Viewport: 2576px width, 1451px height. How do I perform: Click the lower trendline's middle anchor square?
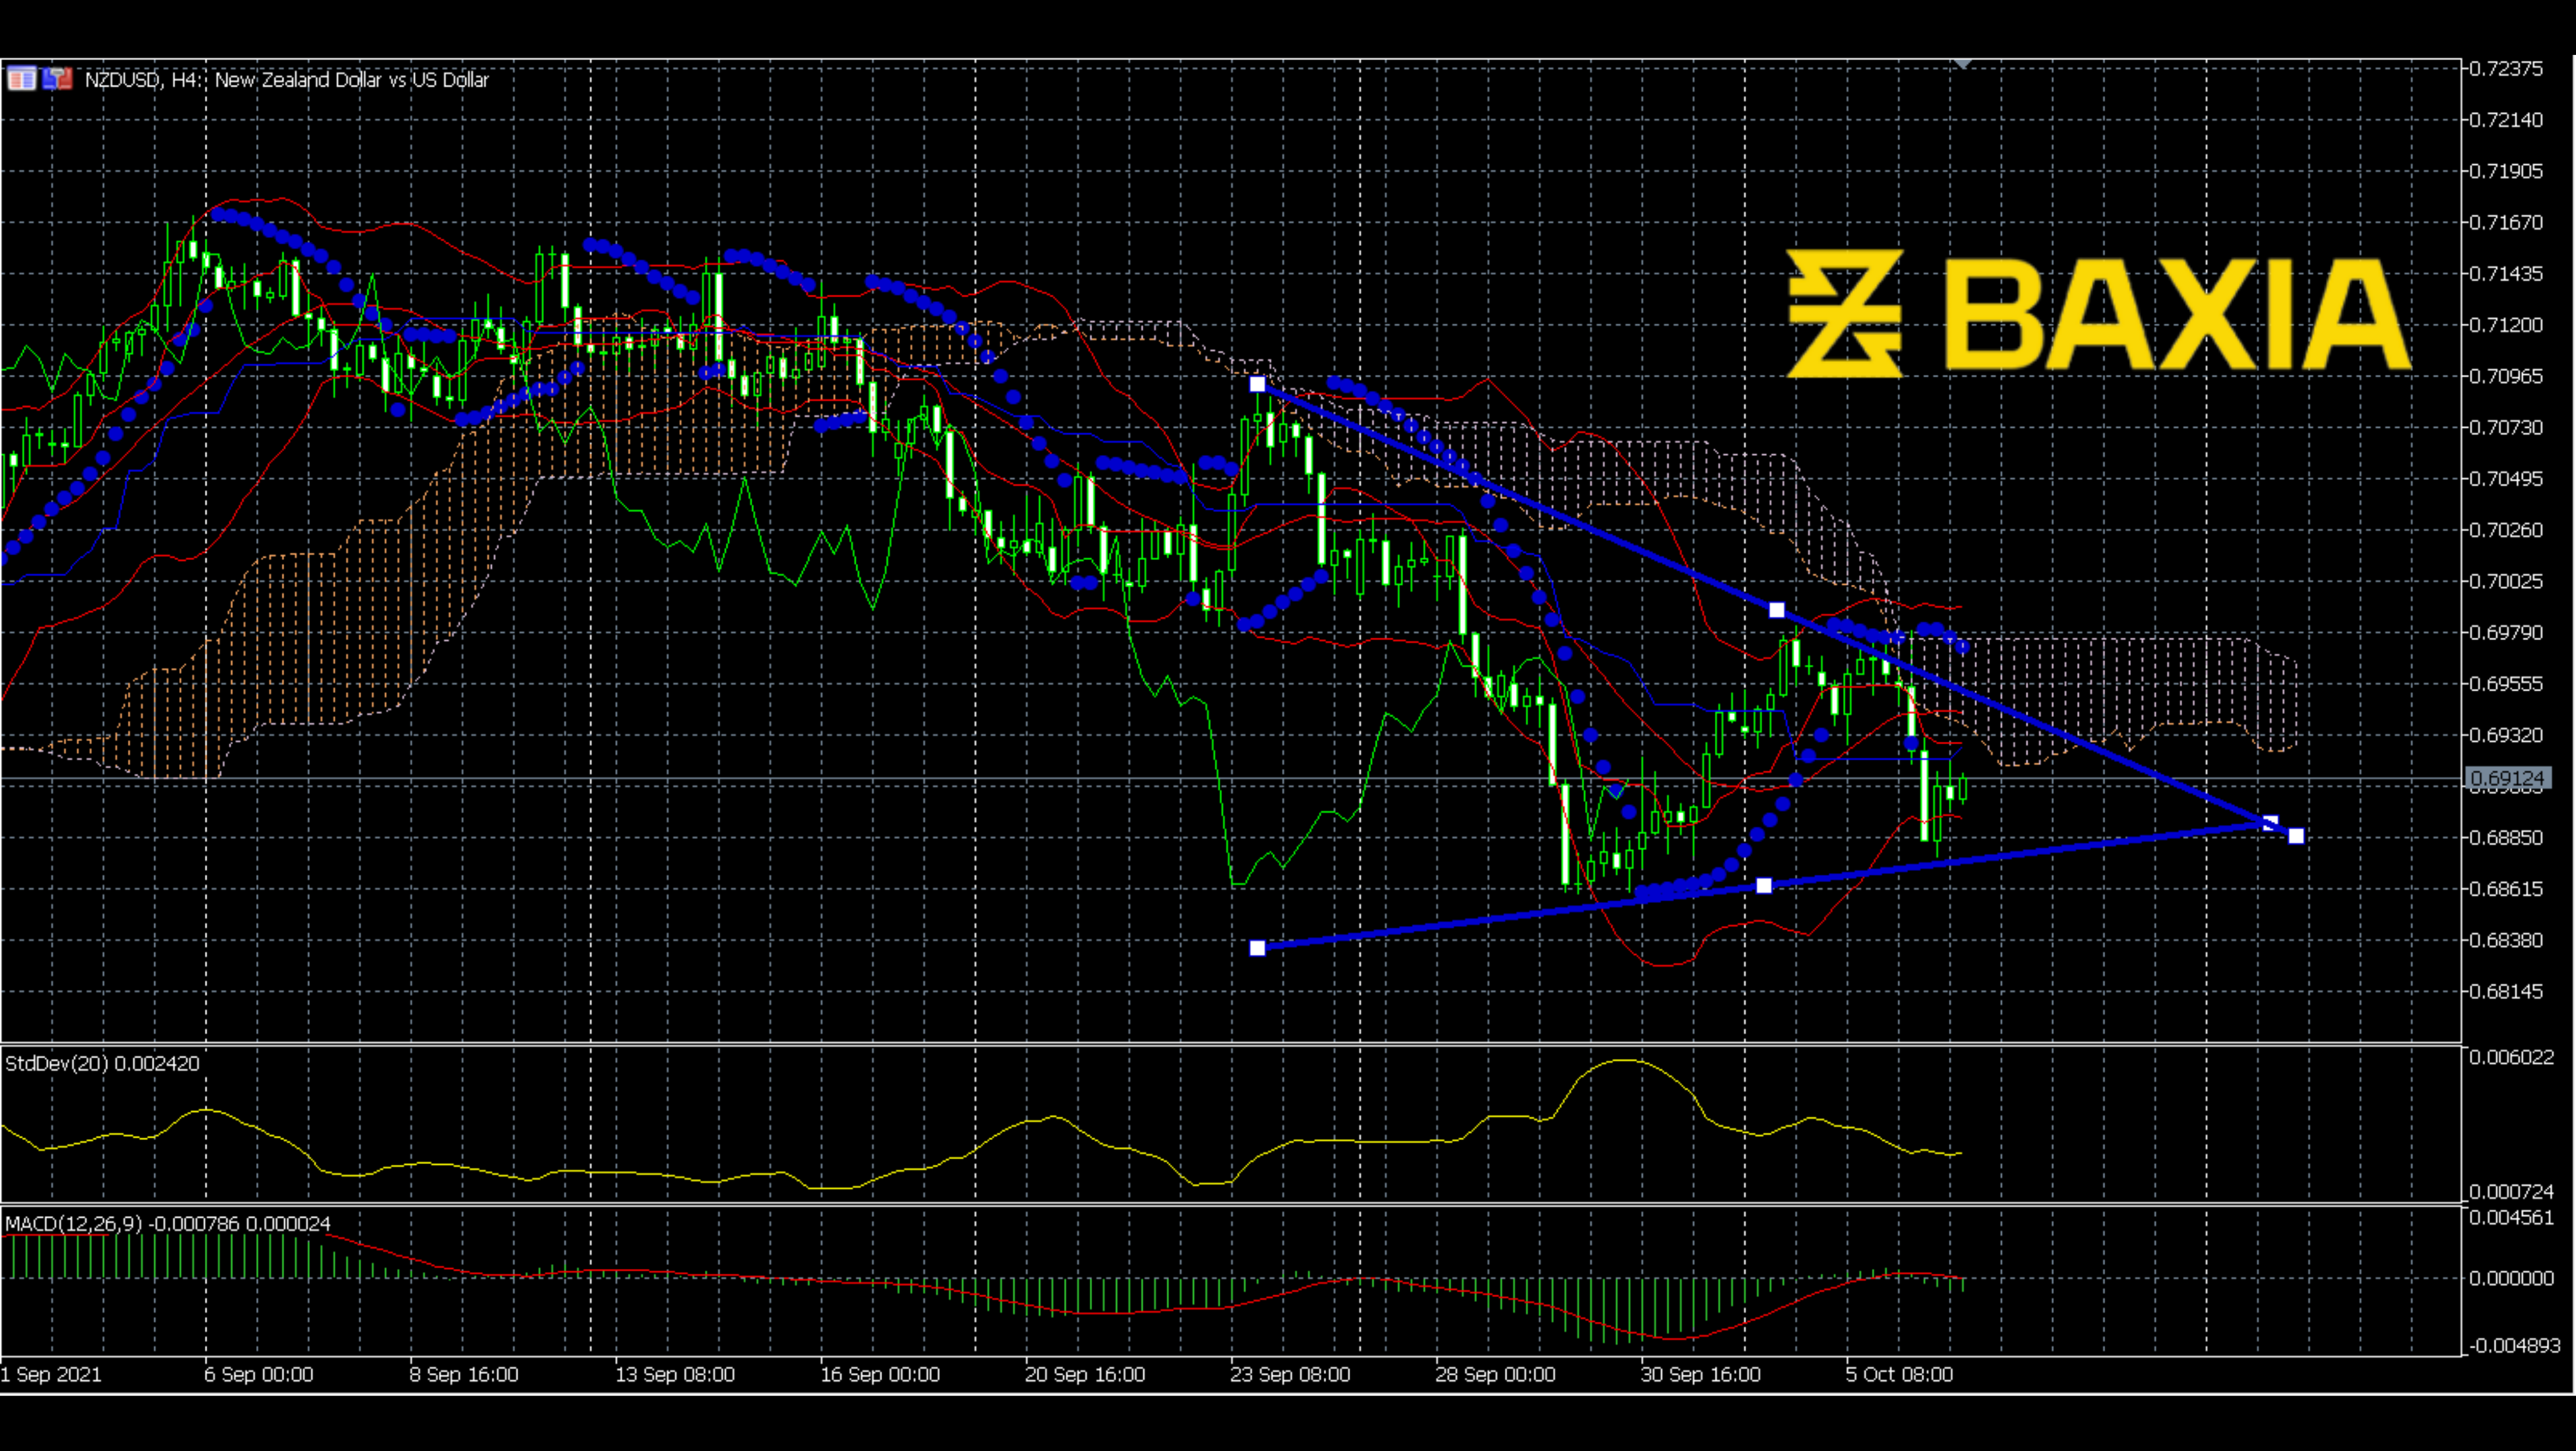coord(1763,885)
